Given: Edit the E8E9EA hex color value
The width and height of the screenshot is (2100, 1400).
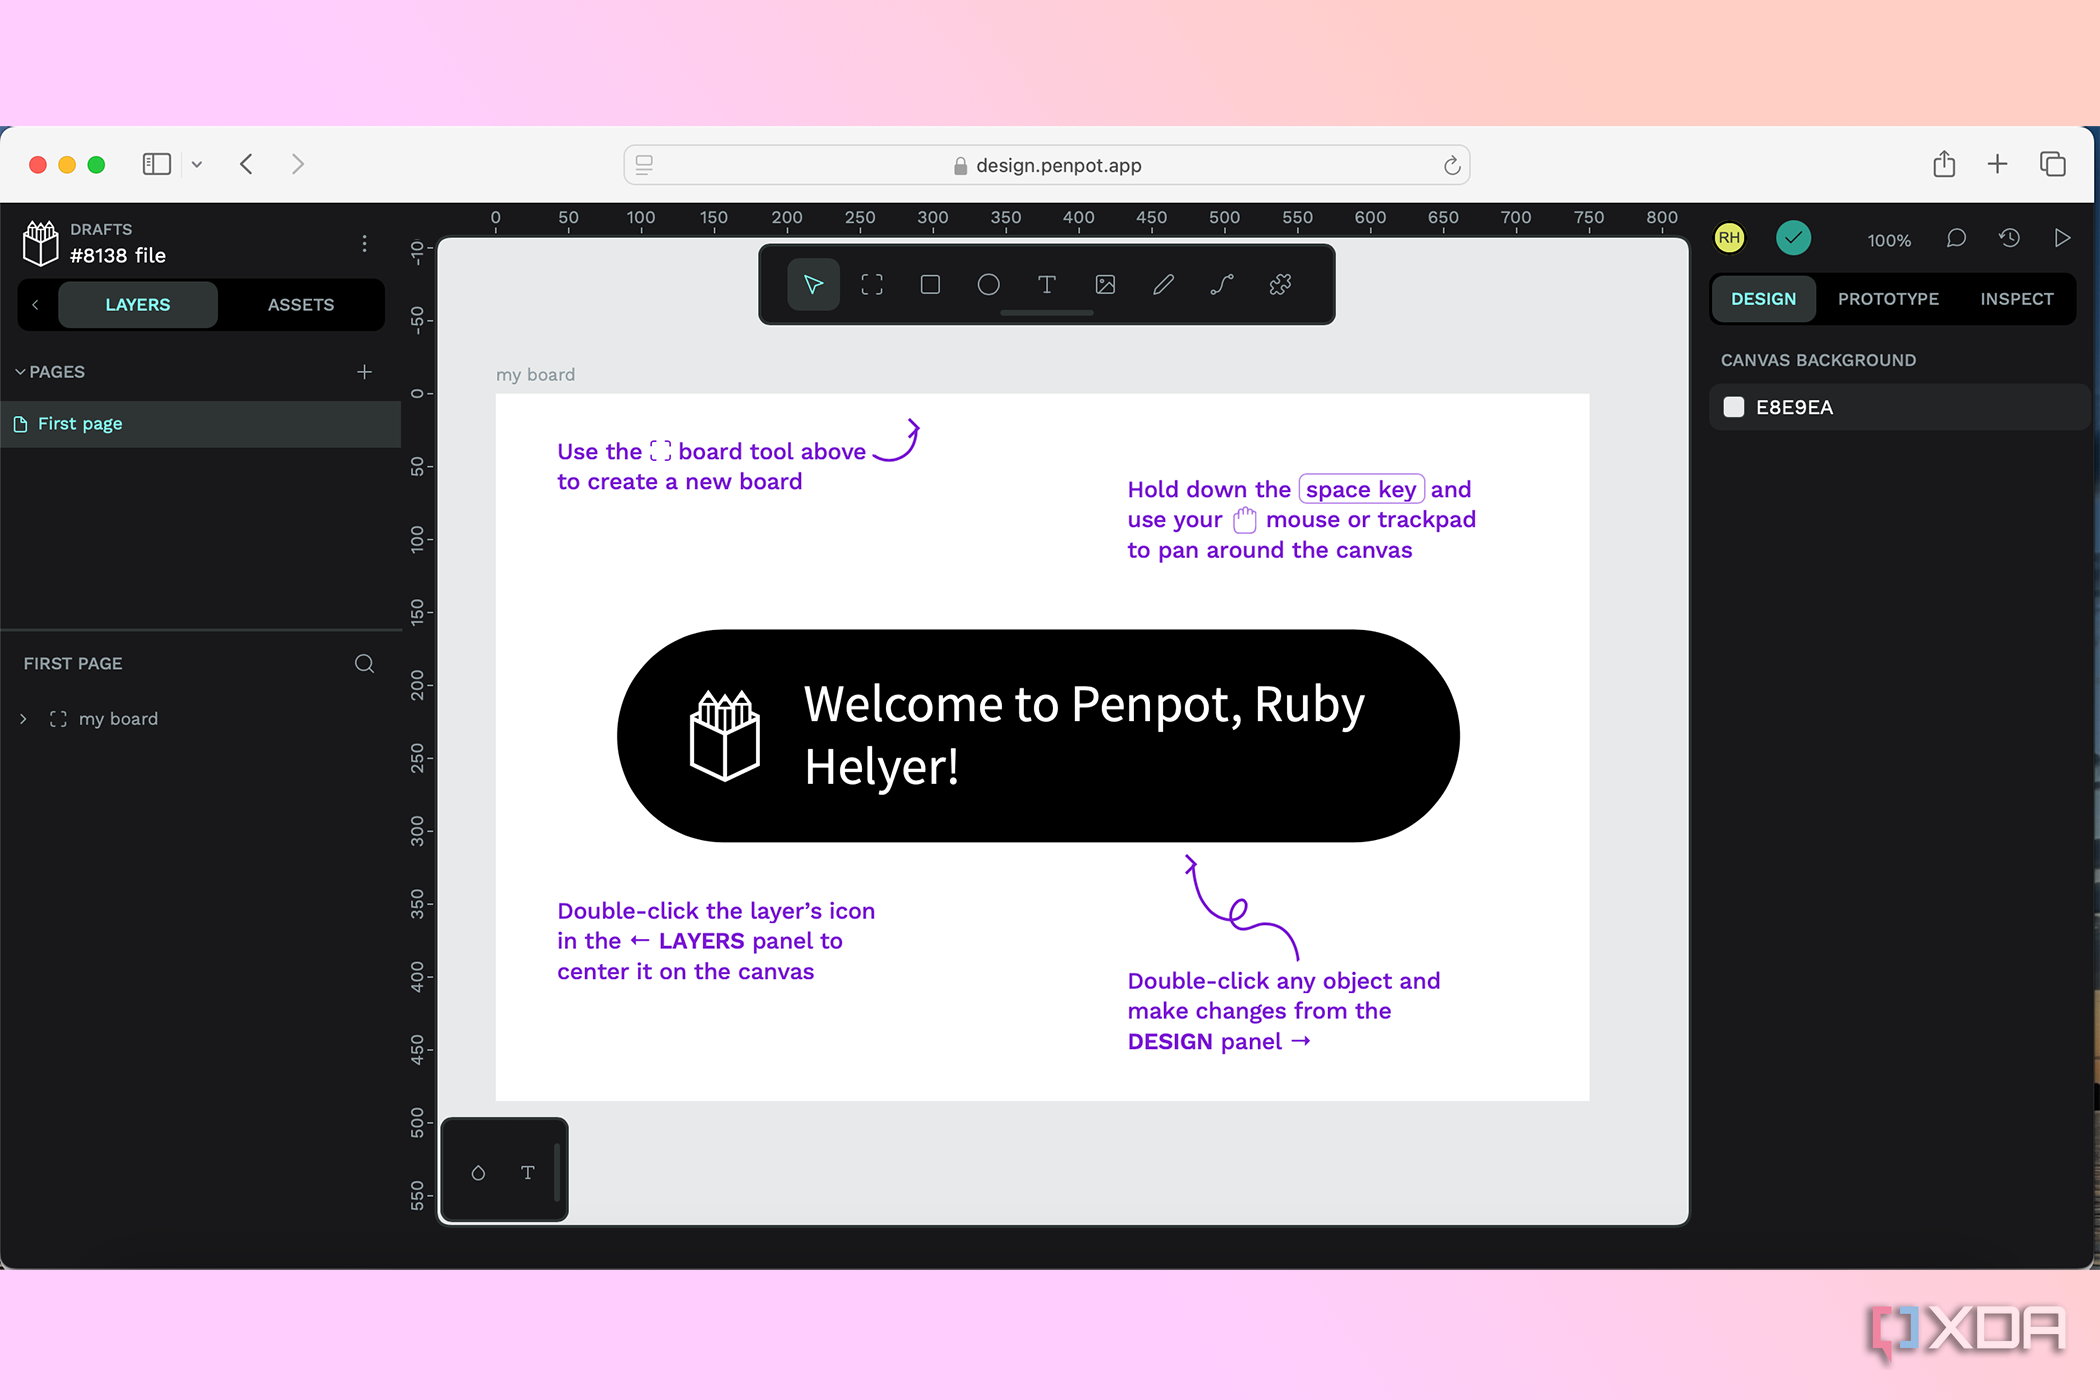Looking at the screenshot, I should click(1794, 407).
